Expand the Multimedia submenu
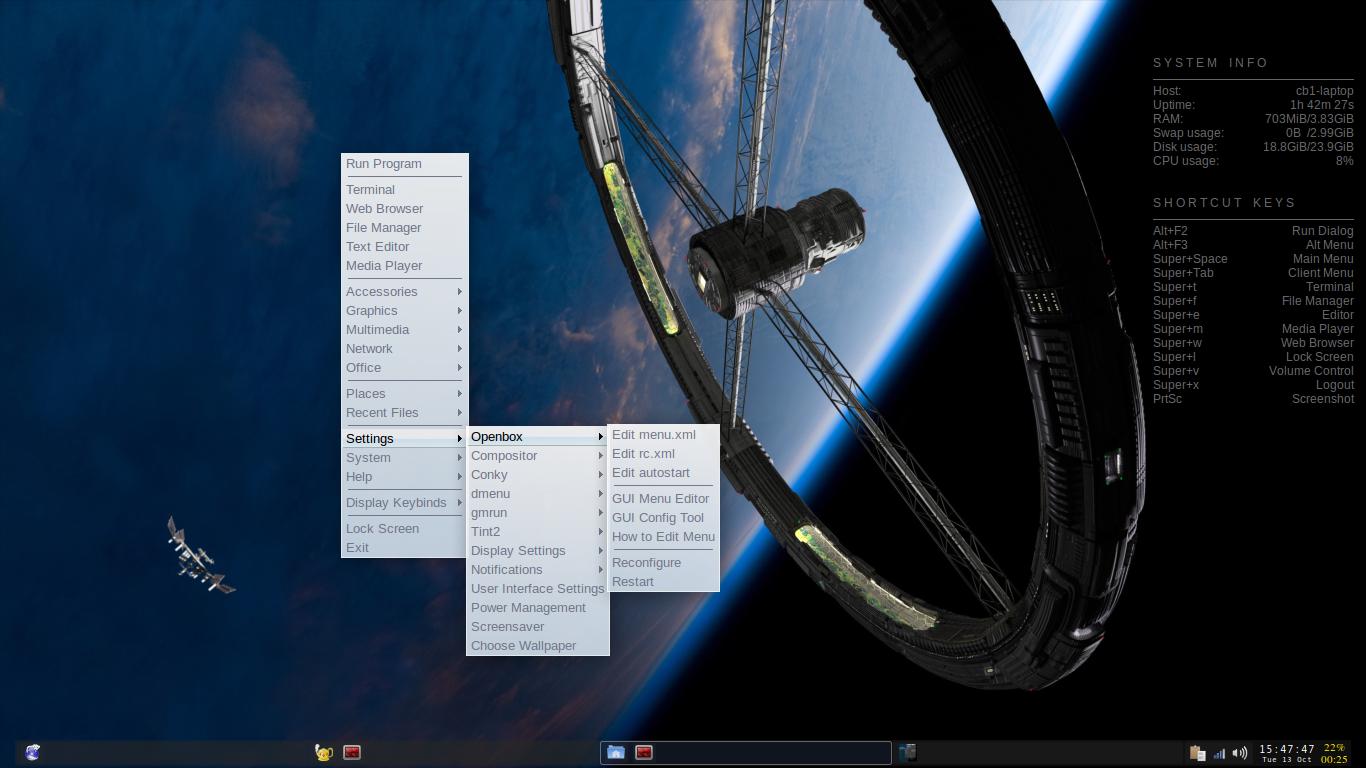1366x768 pixels. coord(405,330)
